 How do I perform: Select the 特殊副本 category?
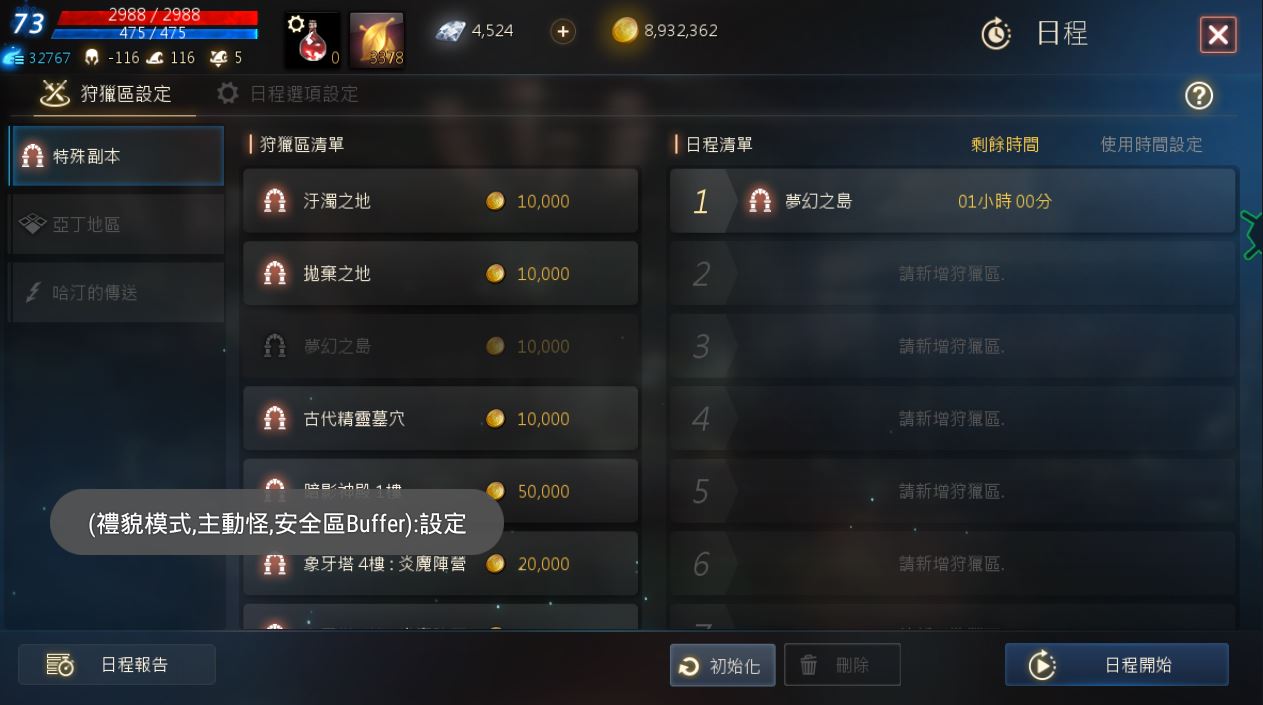tap(117, 156)
